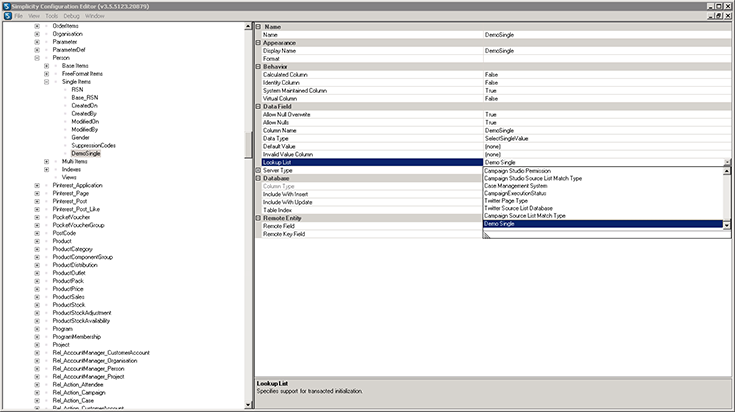Select the Views tree item

click(69, 177)
